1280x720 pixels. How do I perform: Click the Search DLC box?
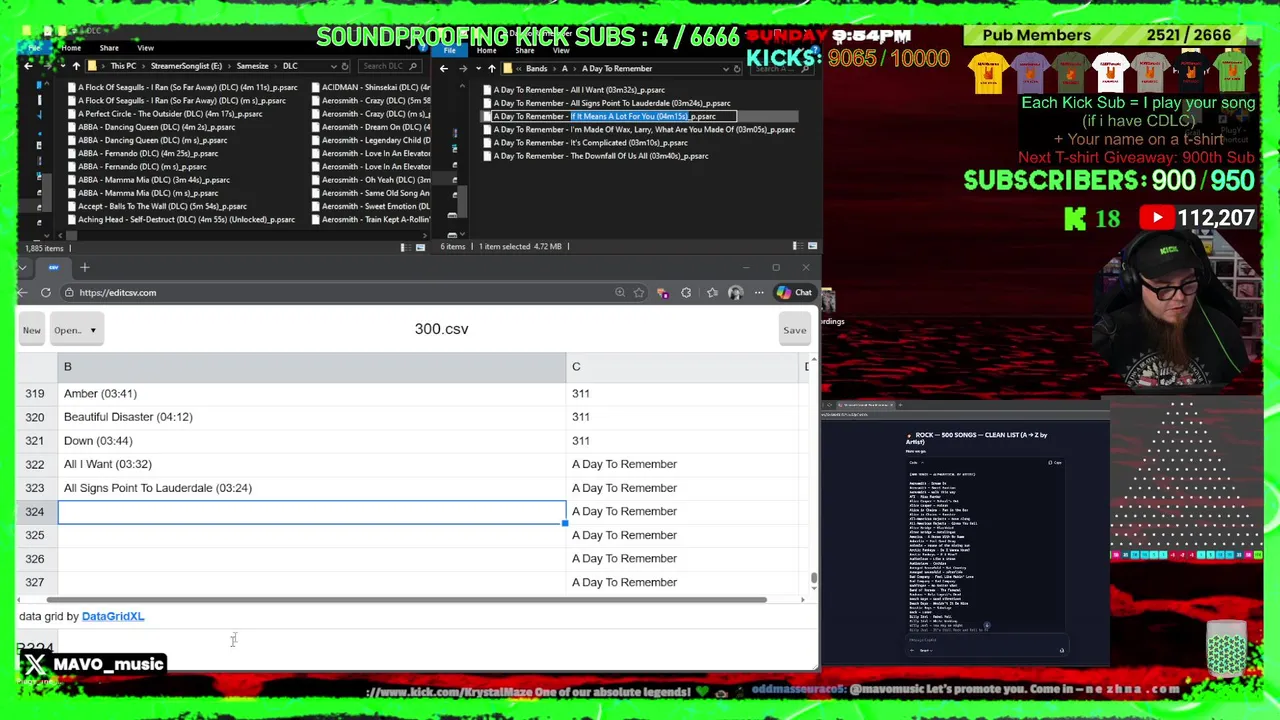(392, 66)
